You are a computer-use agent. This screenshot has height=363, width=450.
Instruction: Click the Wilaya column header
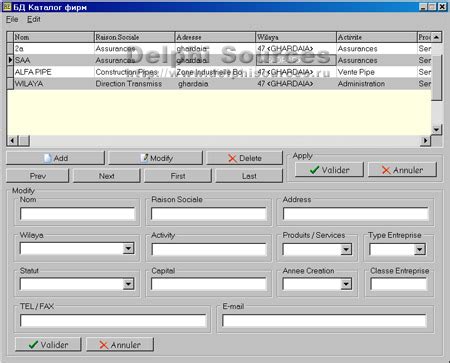click(x=296, y=37)
